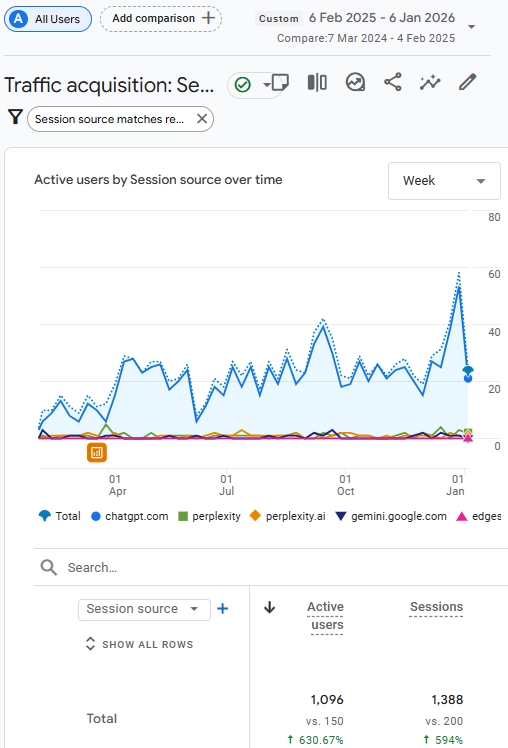This screenshot has height=748, width=508.
Task: Click the sort descending arrow icon
Action: (270, 607)
